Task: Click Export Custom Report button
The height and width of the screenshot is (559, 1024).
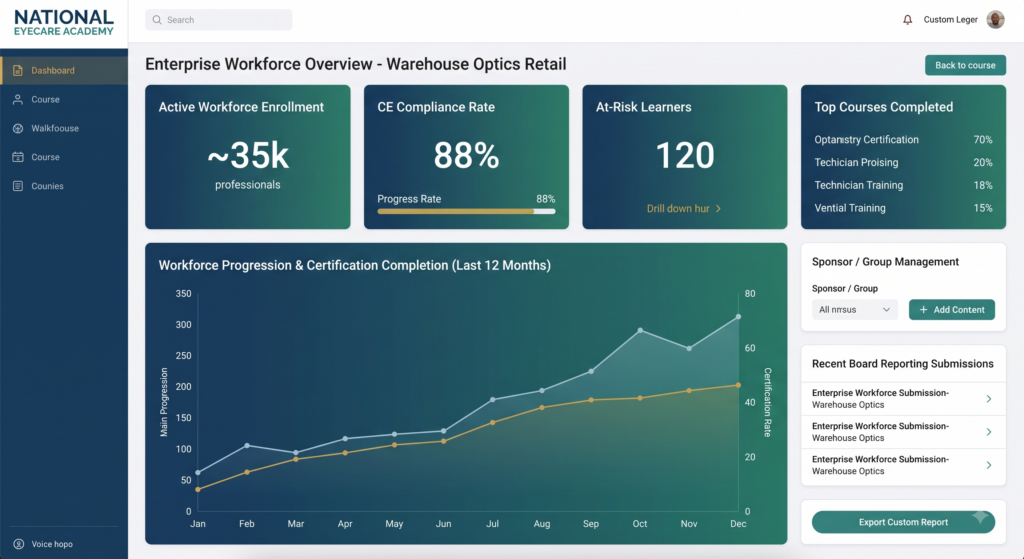Action: pyautogui.click(x=903, y=522)
